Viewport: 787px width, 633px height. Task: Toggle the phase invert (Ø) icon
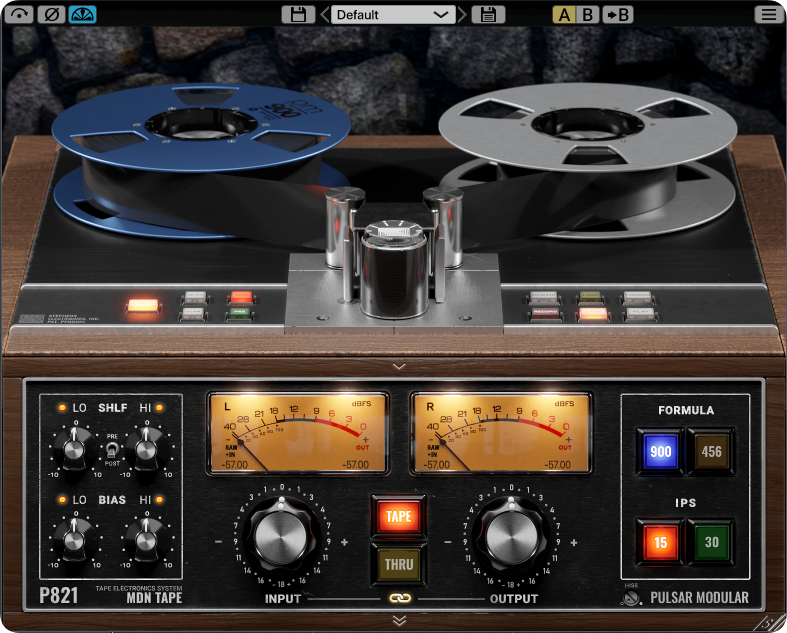pos(51,14)
